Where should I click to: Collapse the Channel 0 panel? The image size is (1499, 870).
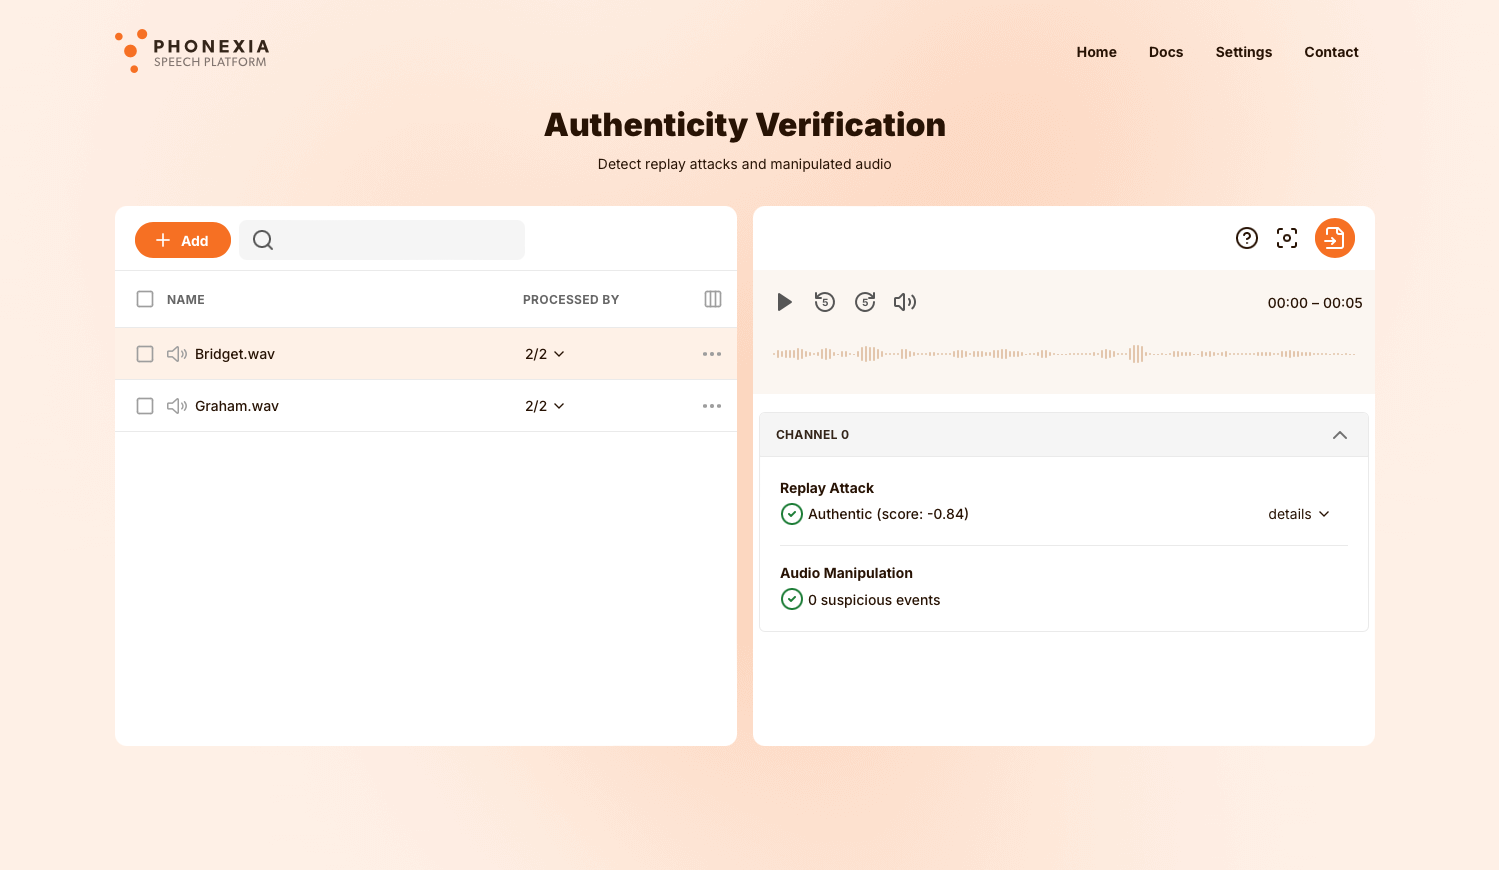(x=1340, y=435)
